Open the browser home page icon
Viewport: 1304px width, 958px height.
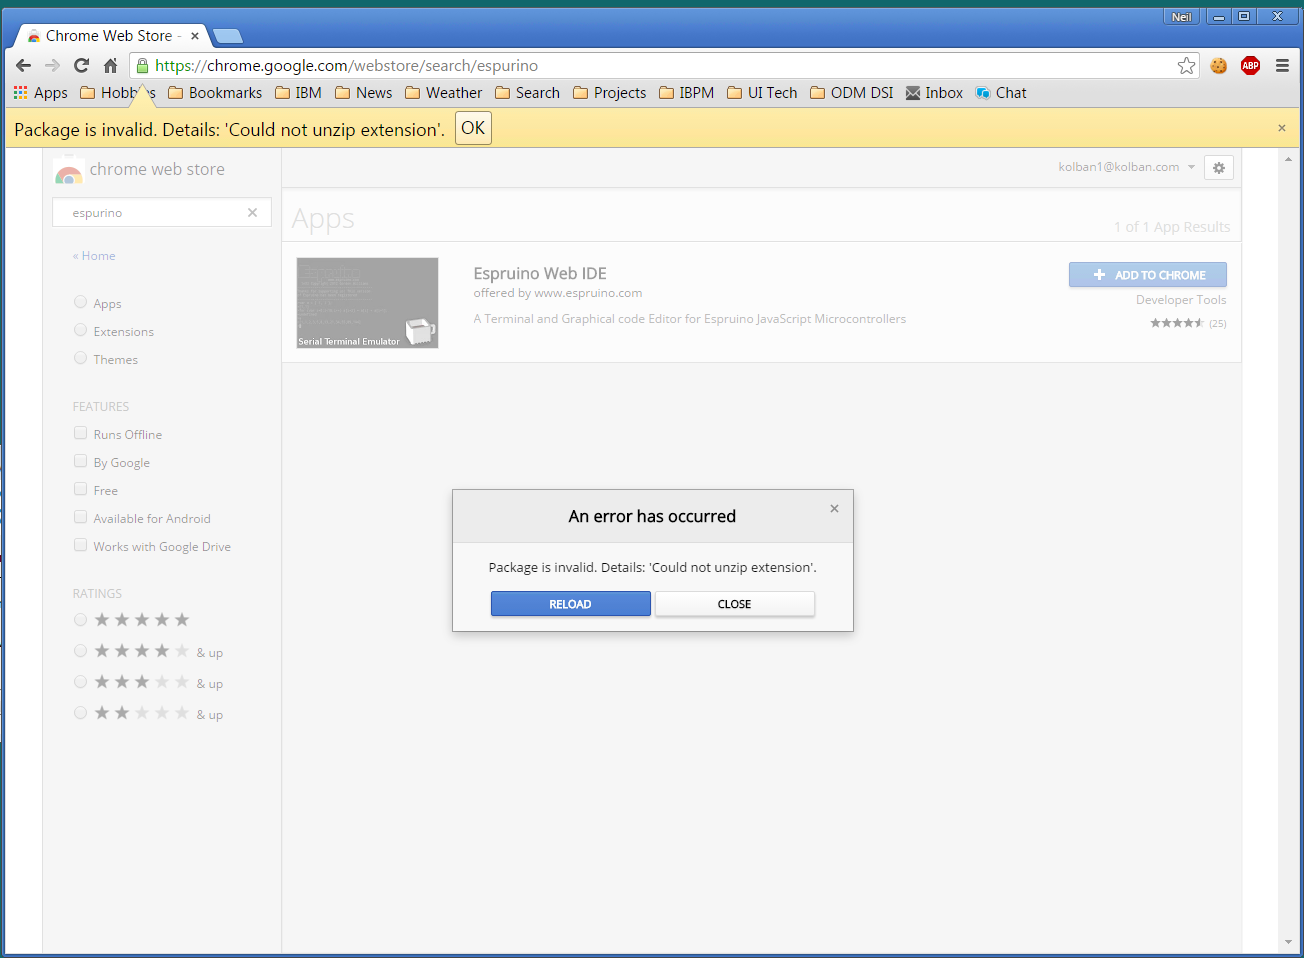pos(111,66)
